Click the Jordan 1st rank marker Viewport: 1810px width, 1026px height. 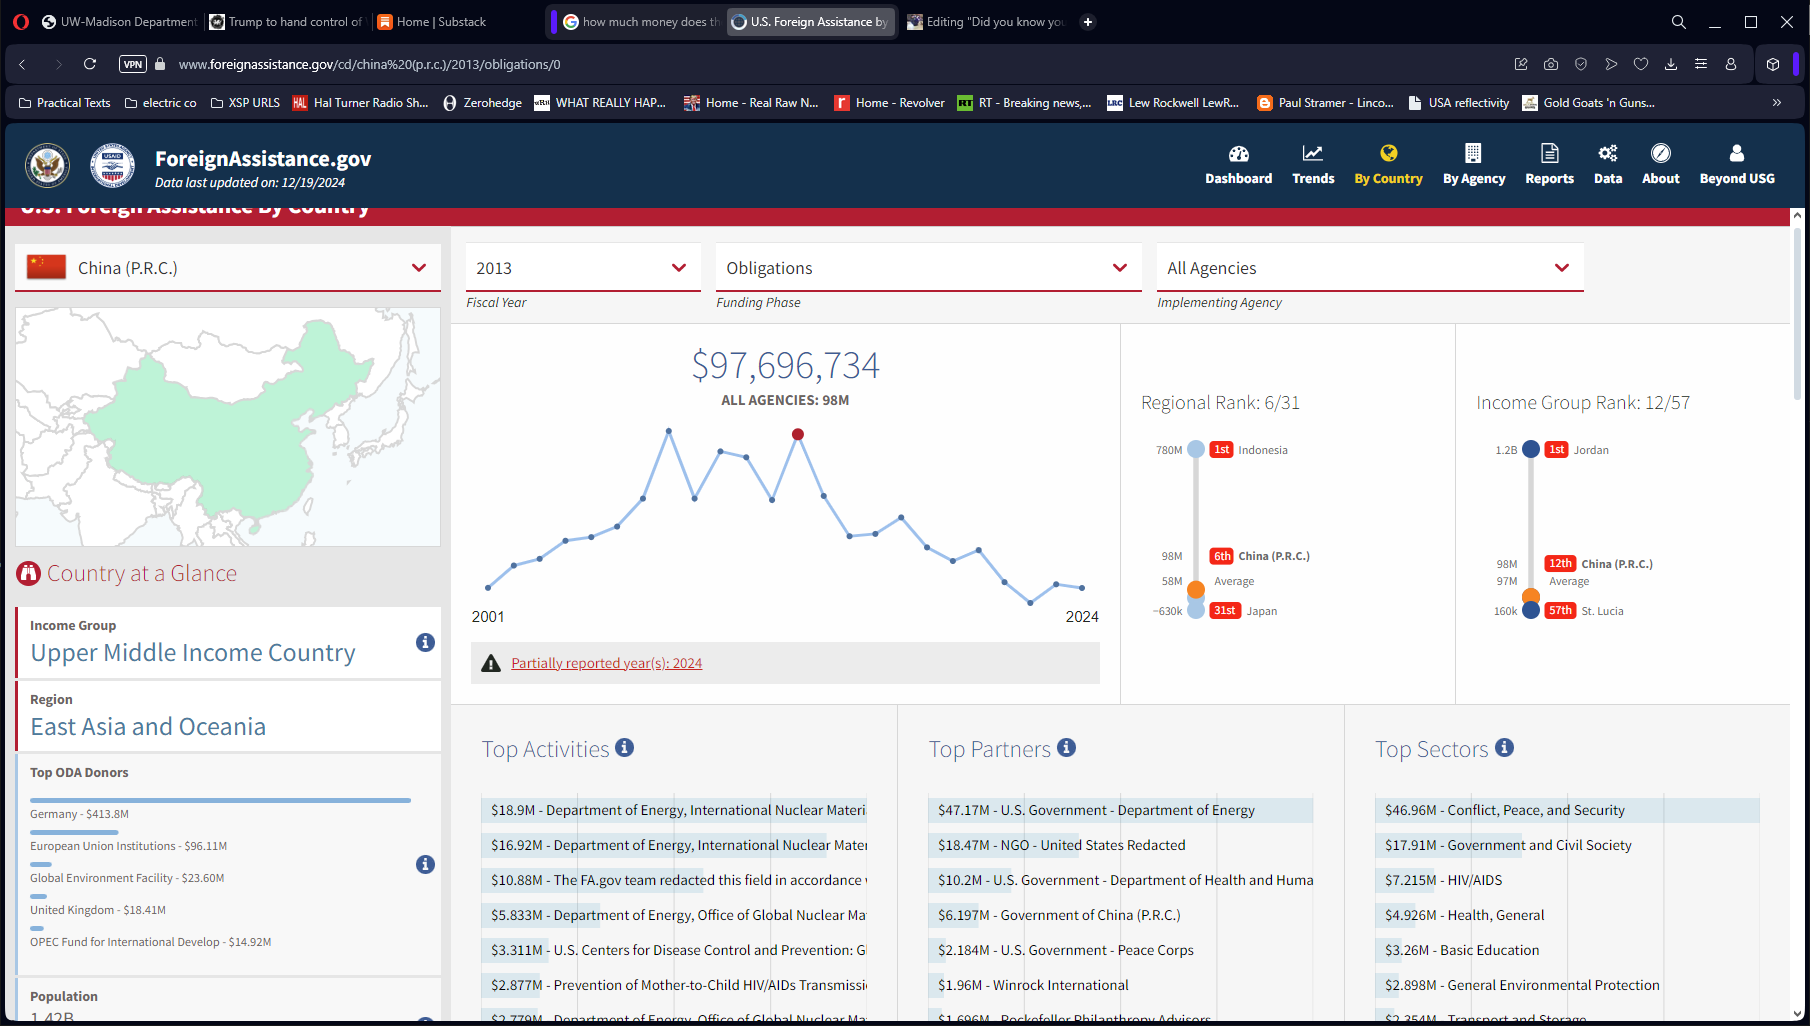[1531, 450]
